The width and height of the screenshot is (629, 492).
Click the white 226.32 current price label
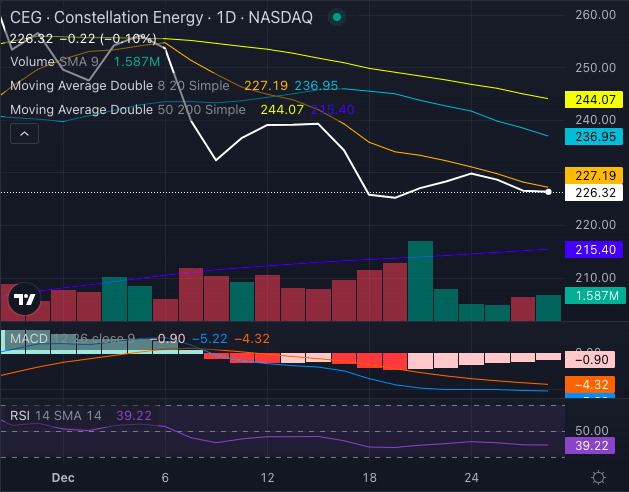coord(595,193)
